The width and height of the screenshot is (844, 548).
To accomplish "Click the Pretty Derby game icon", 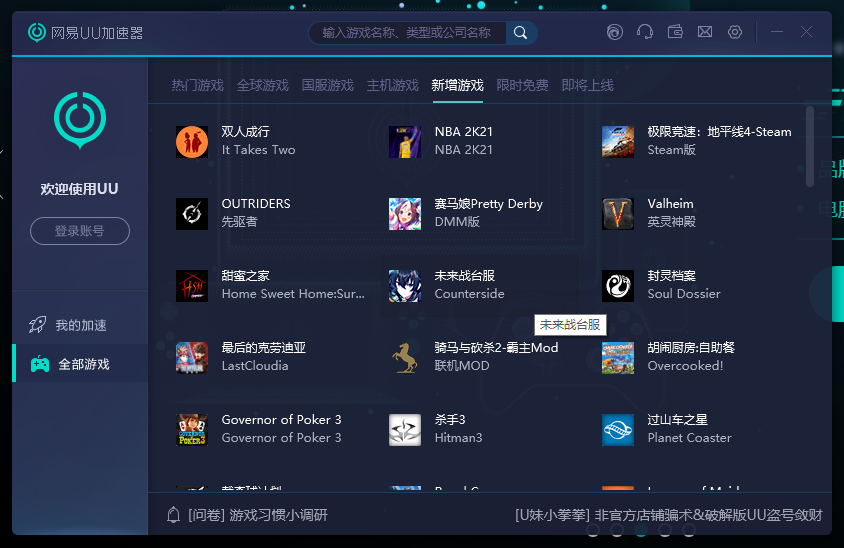I will coord(405,214).
